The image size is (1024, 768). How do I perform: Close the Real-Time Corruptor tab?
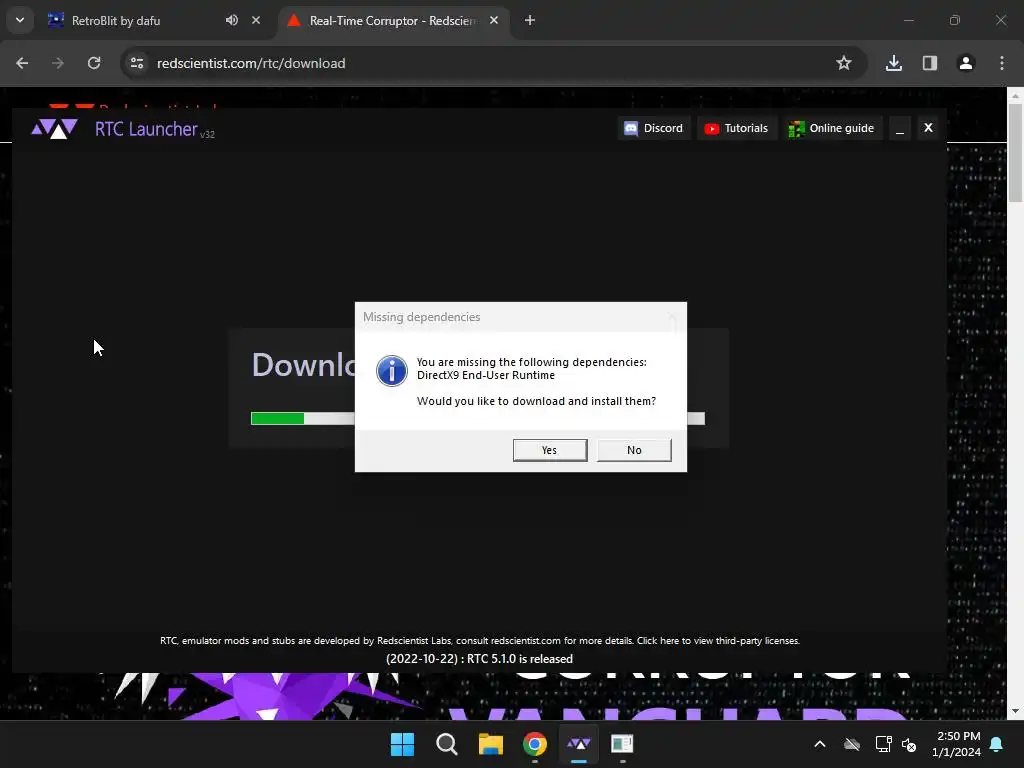494,20
